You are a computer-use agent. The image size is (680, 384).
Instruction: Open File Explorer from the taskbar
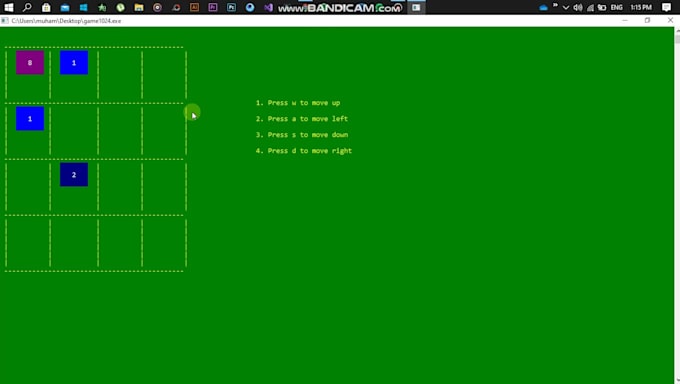click(139, 7)
